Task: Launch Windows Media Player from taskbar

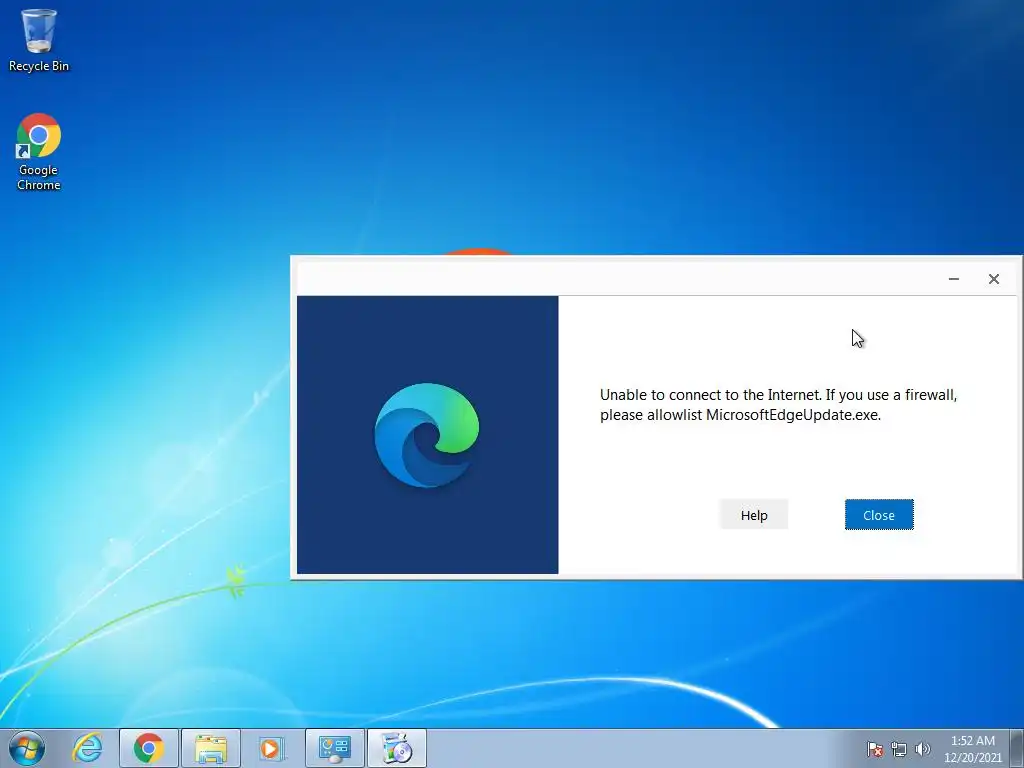Action: coord(272,748)
